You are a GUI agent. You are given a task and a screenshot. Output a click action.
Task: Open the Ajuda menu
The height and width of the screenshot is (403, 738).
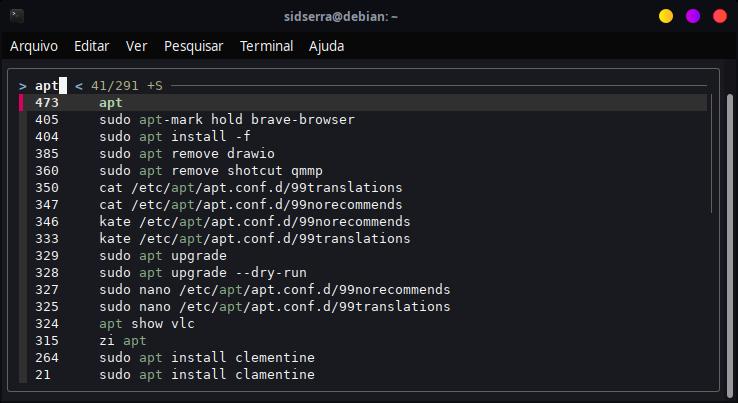[x=326, y=46]
